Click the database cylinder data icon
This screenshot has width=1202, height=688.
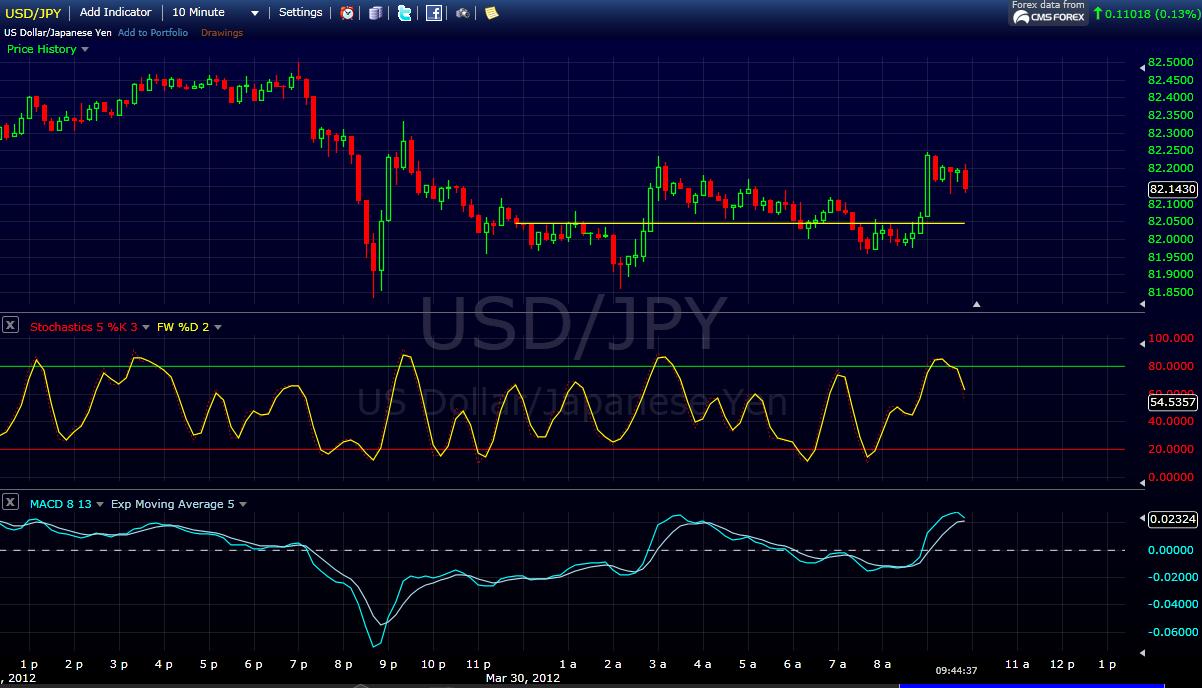375,13
